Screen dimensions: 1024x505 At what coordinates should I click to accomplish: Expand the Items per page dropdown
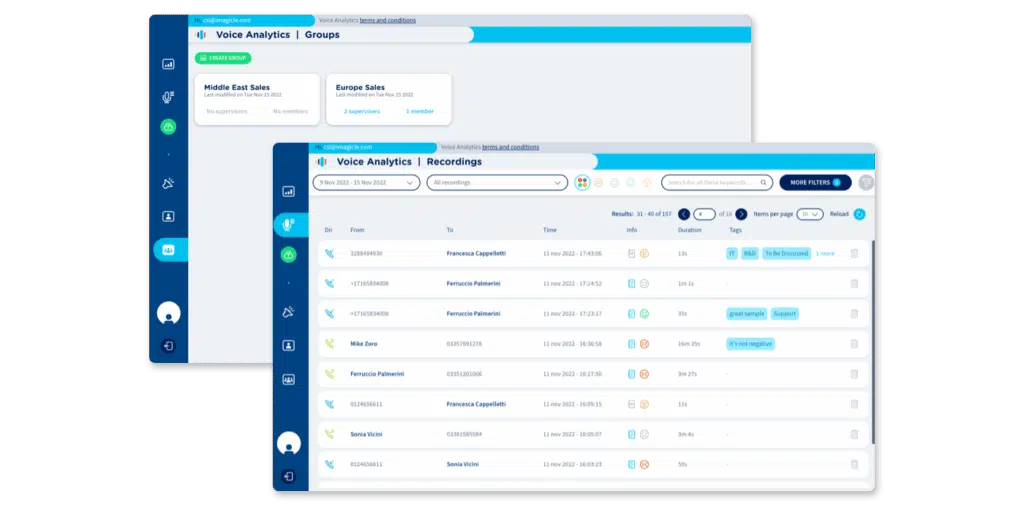(810, 214)
